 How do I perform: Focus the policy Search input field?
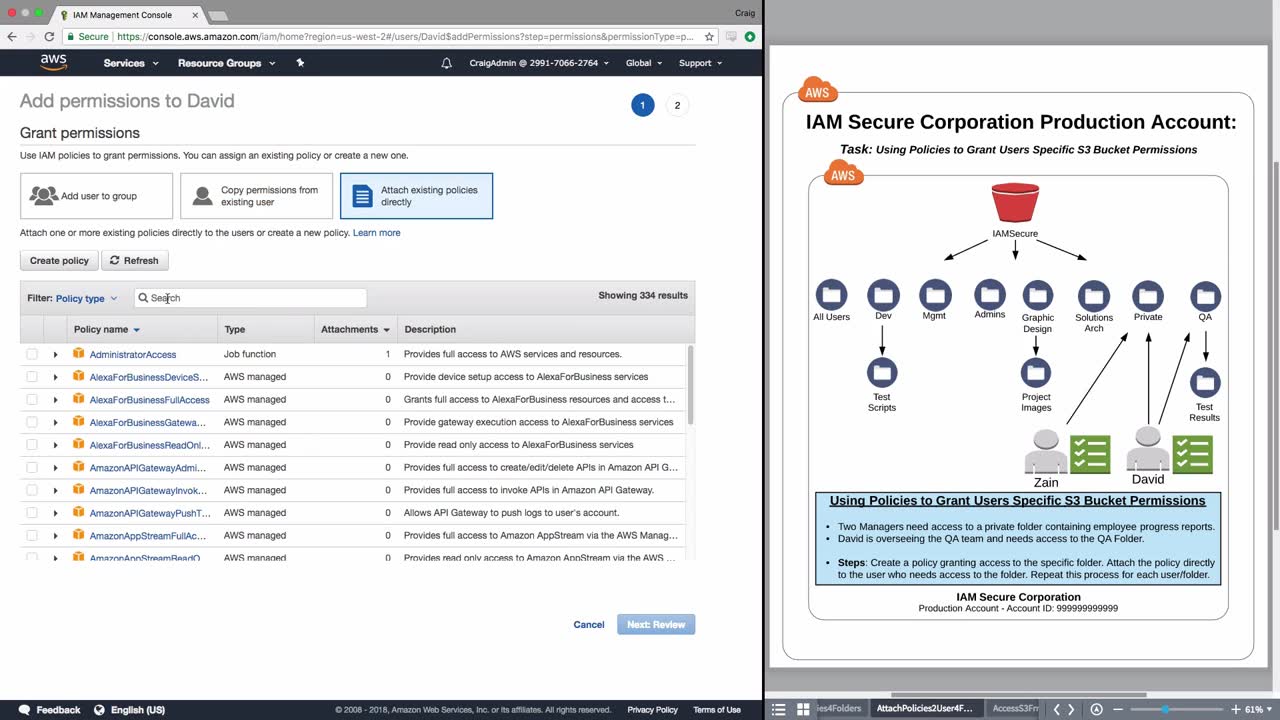[250, 298]
